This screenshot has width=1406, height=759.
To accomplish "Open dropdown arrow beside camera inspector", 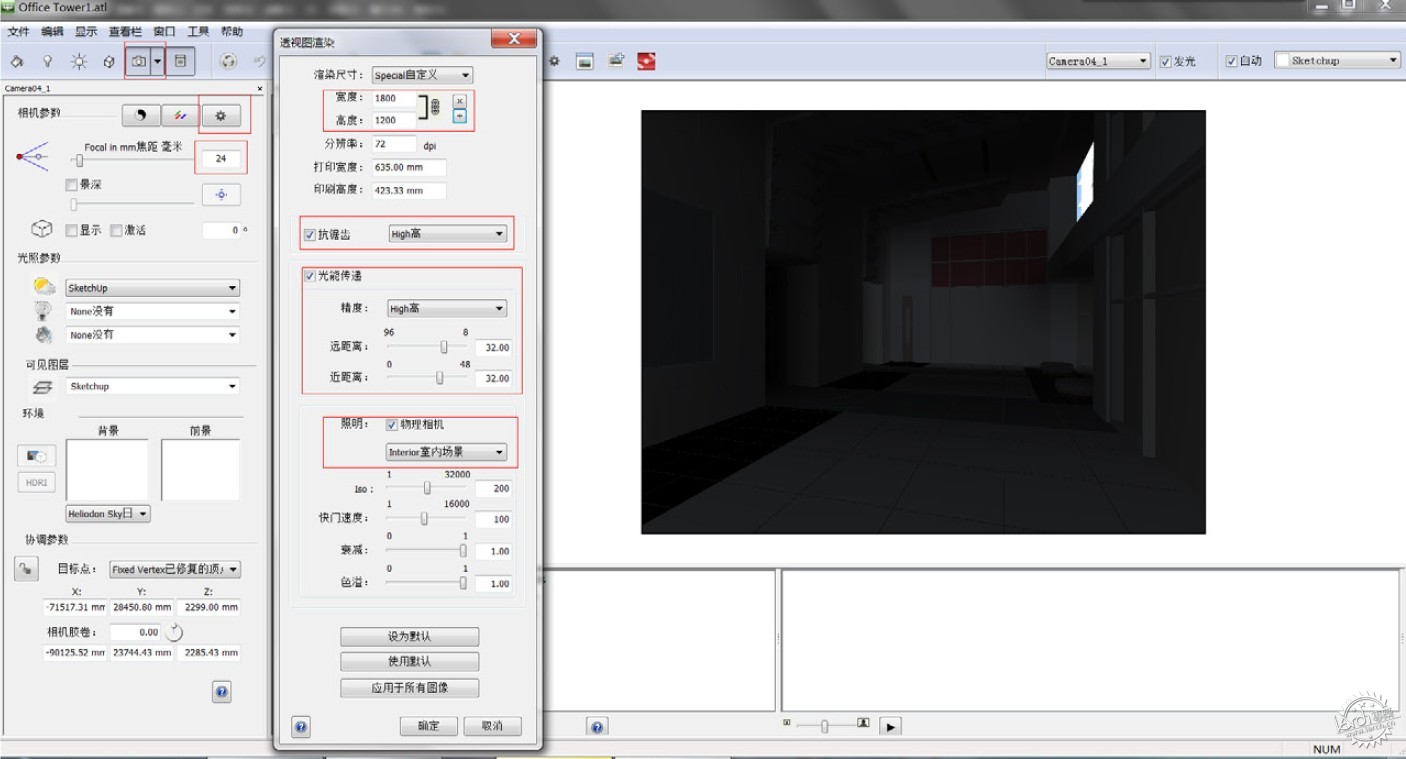I will tap(157, 62).
